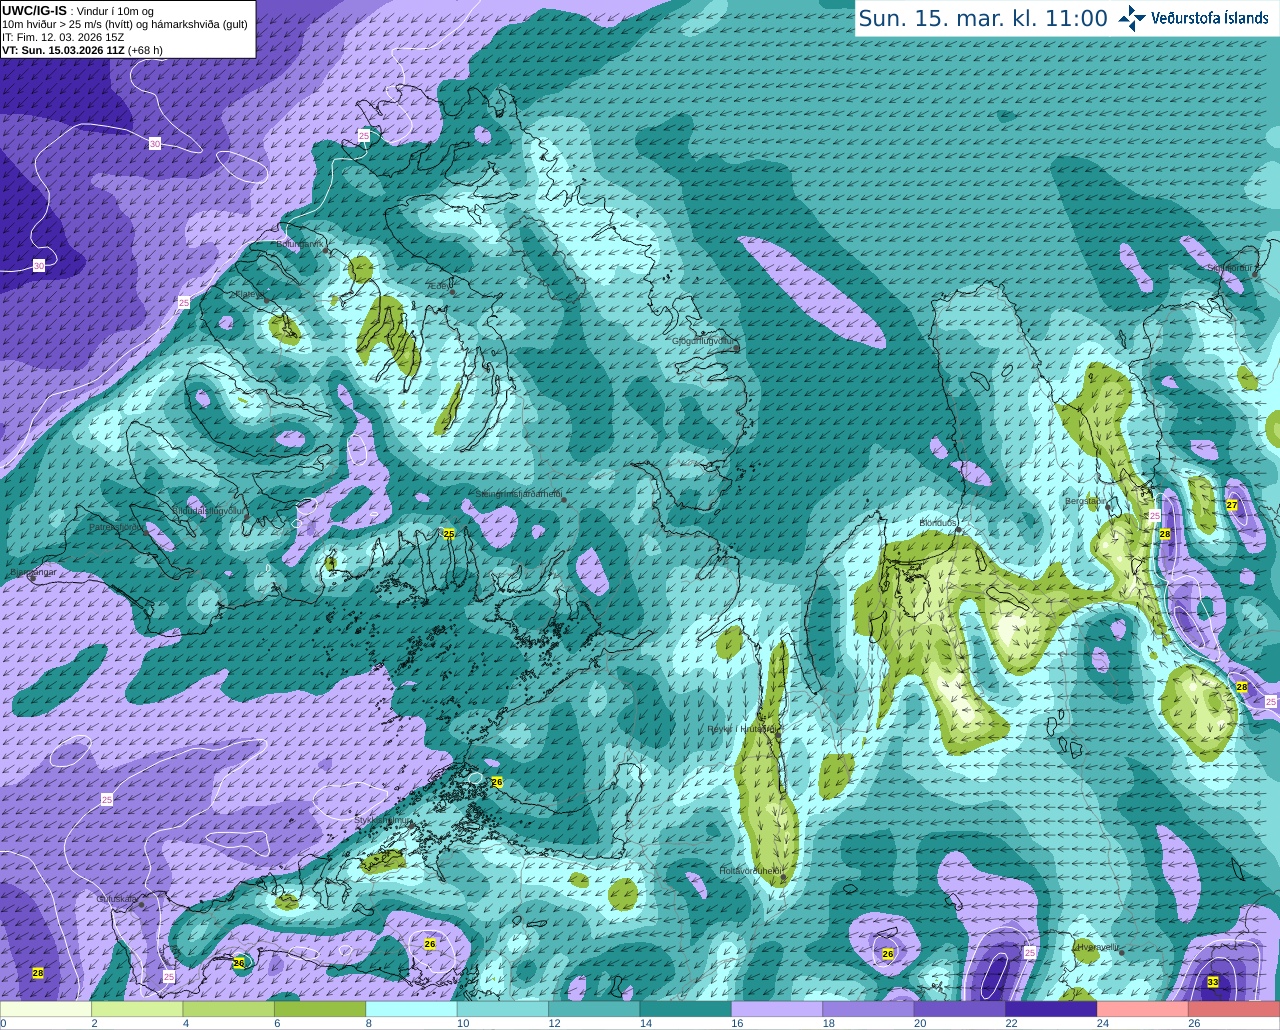Click the date 'Sun. 15. mar. kl. 11:00'
The height and width of the screenshot is (1030, 1280).
(x=983, y=19)
